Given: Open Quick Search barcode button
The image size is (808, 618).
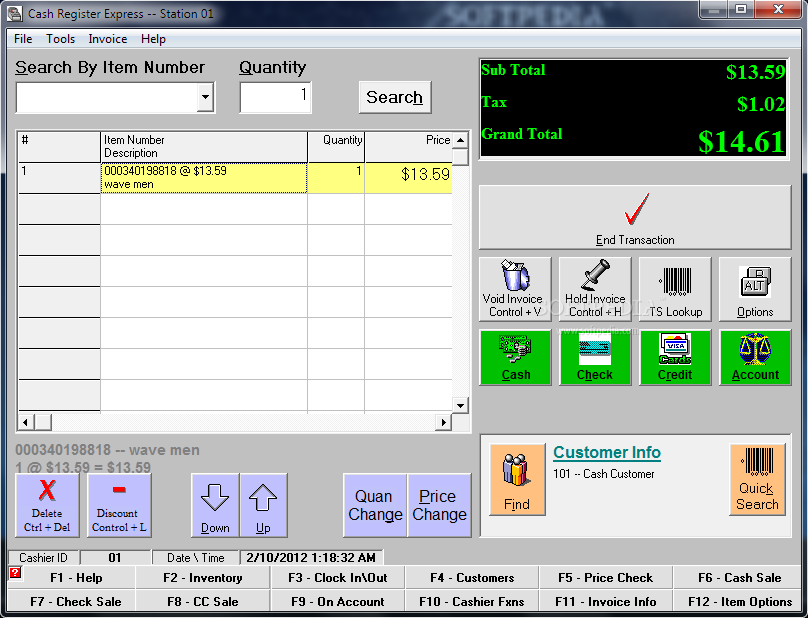Looking at the screenshot, I should [x=758, y=479].
